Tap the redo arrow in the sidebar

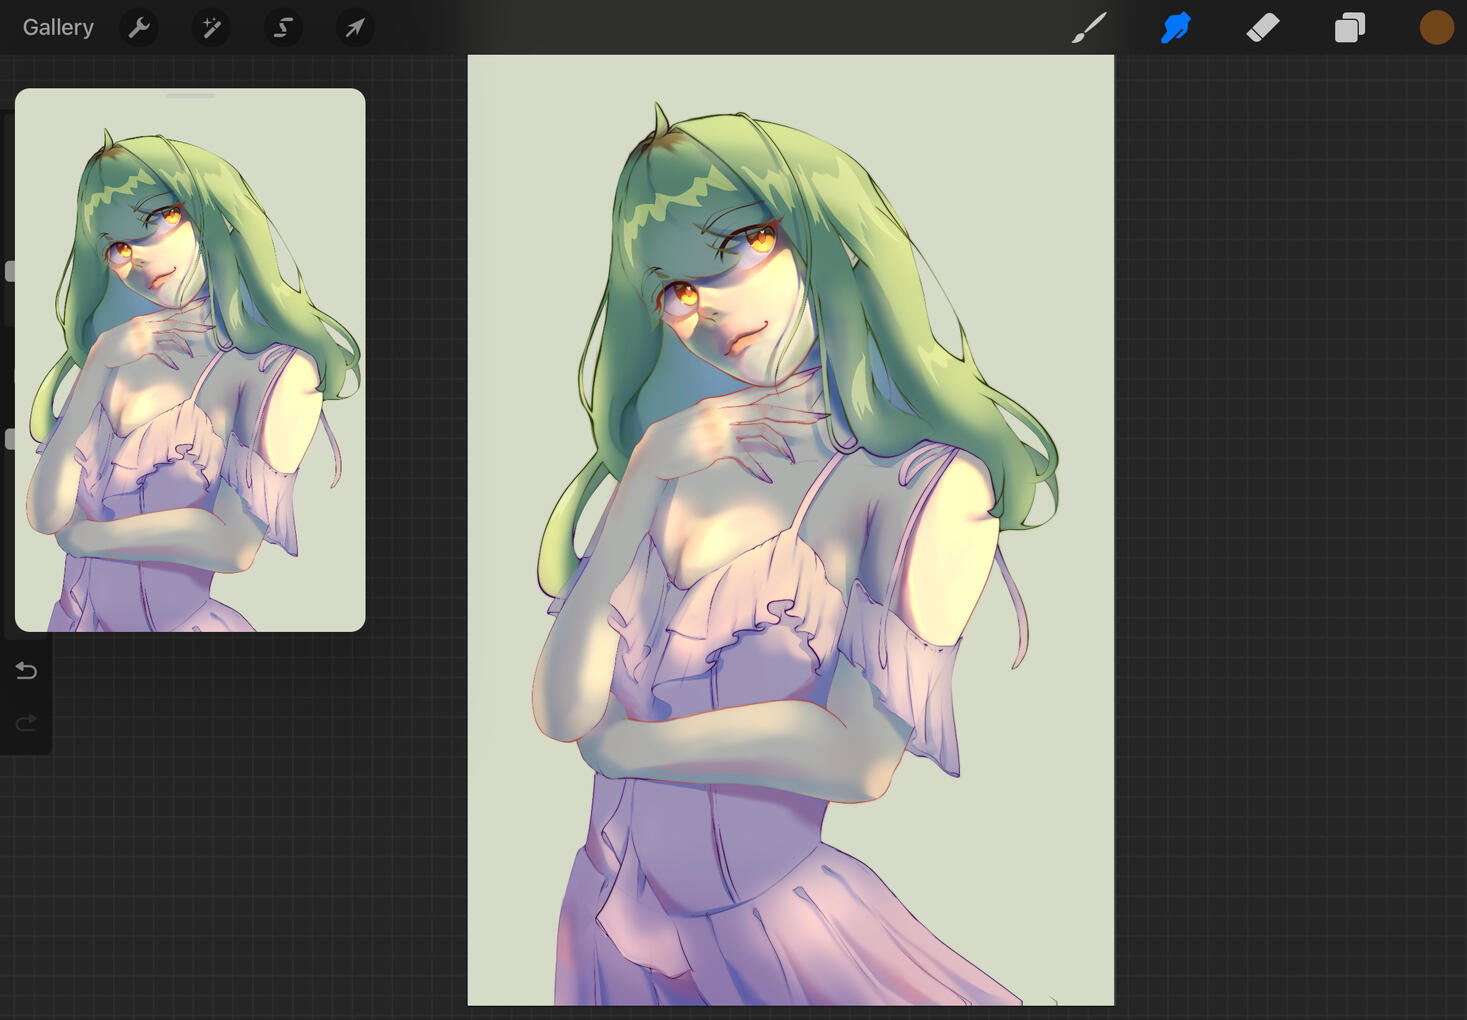click(x=26, y=722)
